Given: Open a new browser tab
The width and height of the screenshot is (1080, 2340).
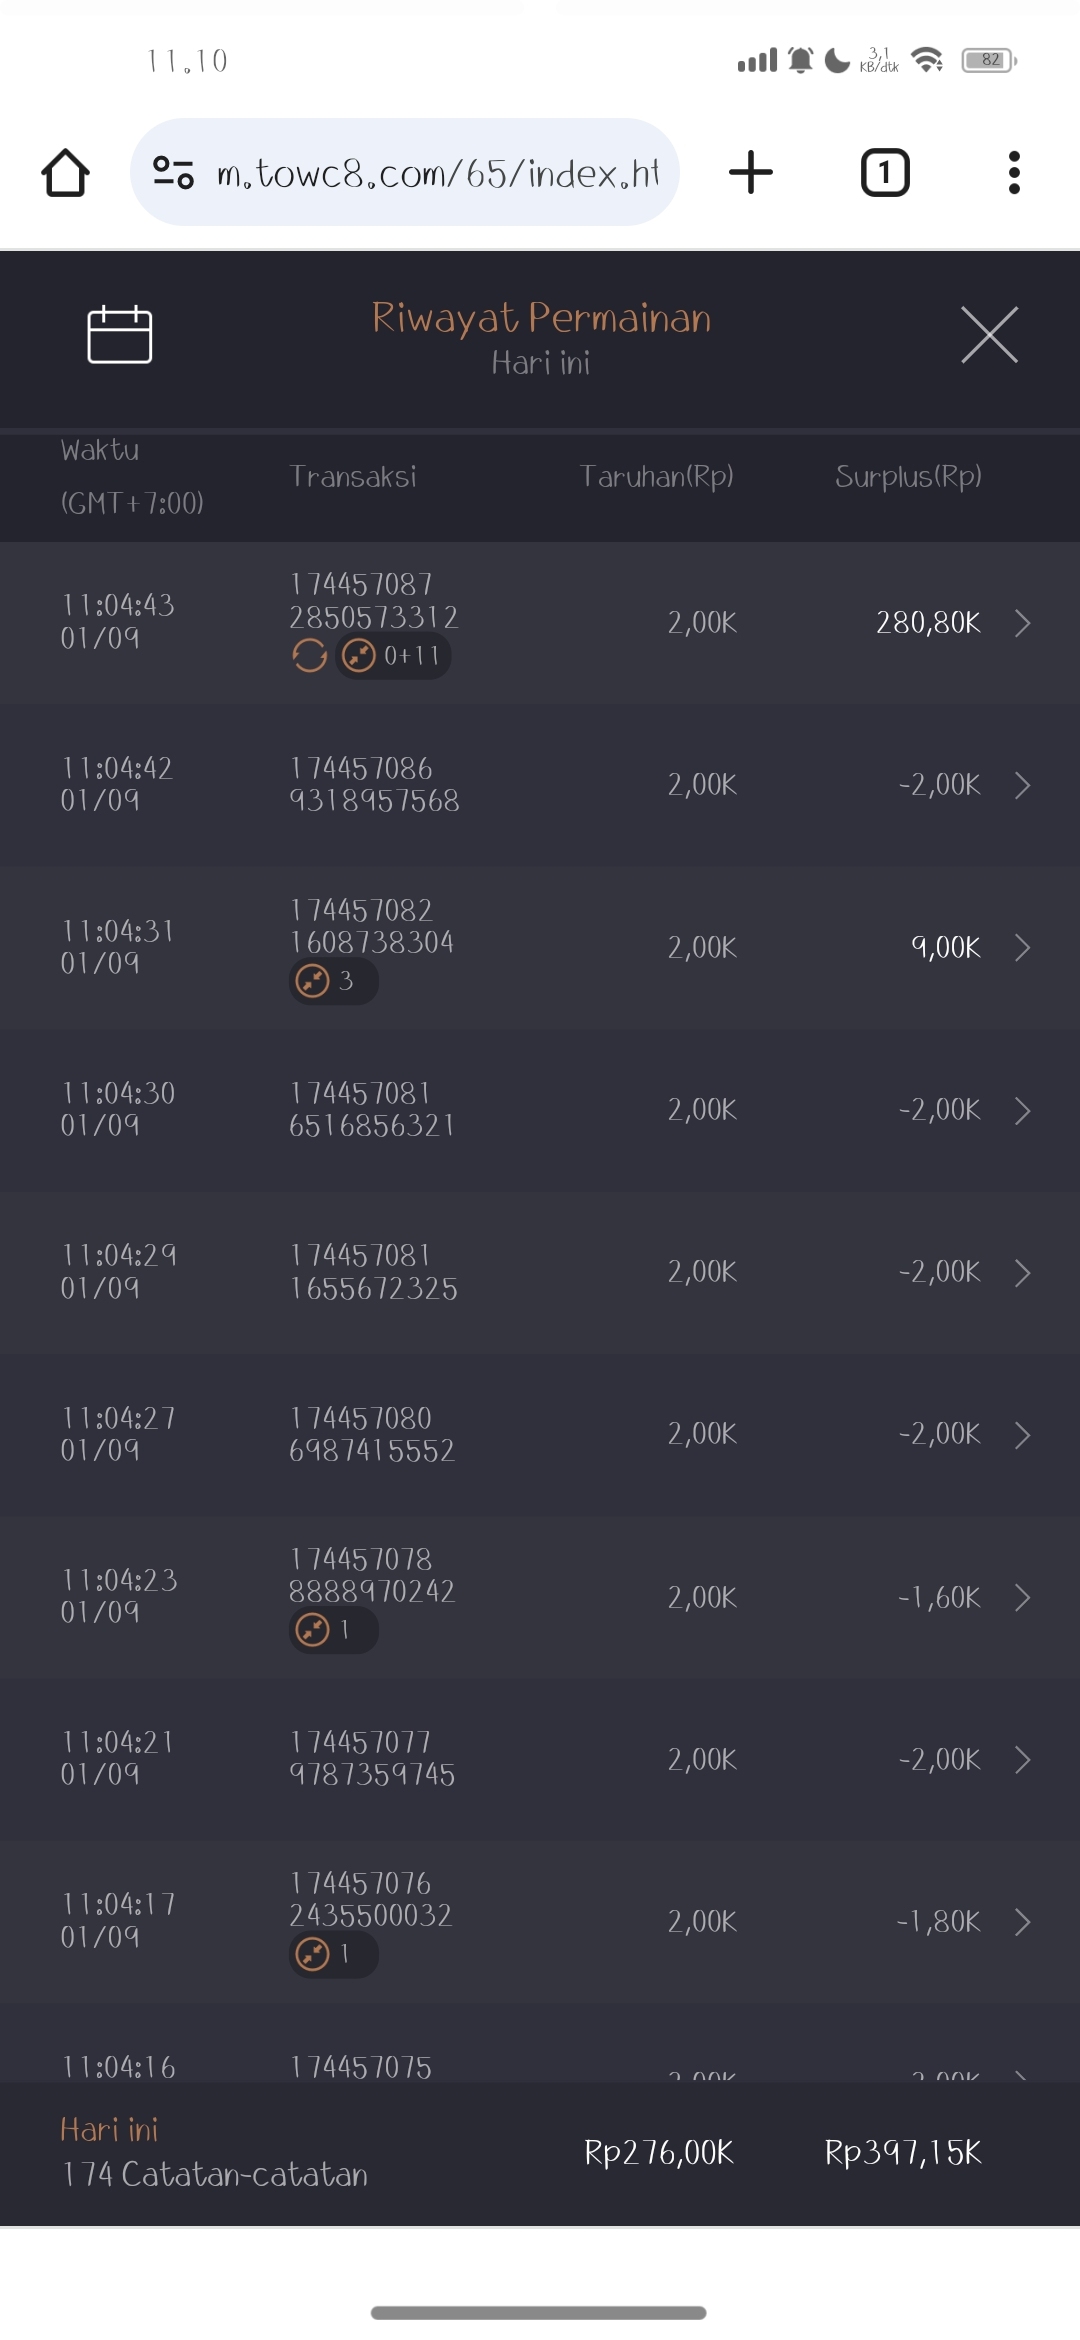Looking at the screenshot, I should point(751,173).
